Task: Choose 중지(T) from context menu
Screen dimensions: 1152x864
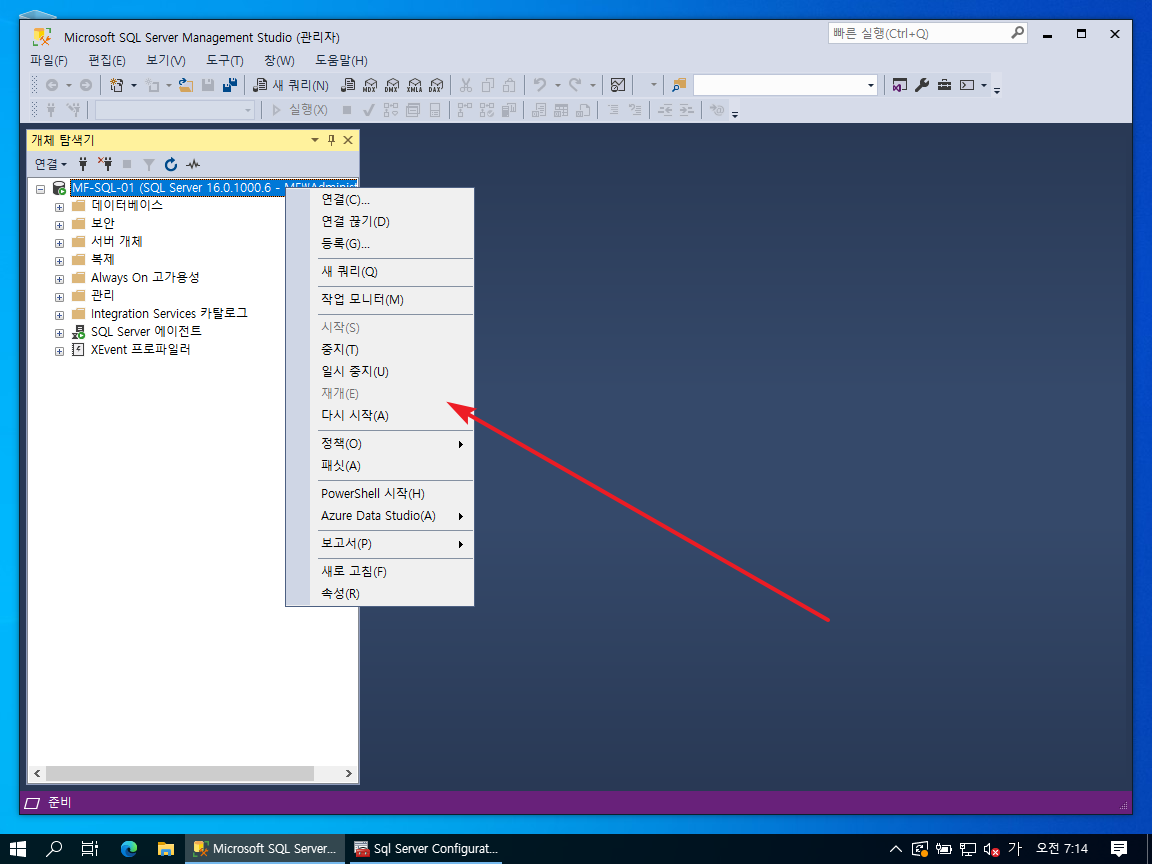Action: tap(380, 350)
